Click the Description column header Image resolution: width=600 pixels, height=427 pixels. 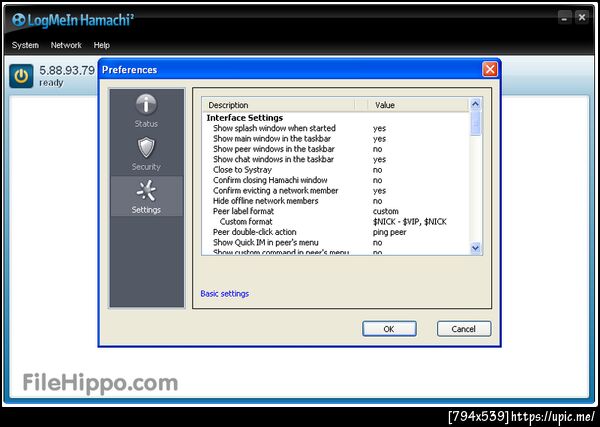click(279, 105)
